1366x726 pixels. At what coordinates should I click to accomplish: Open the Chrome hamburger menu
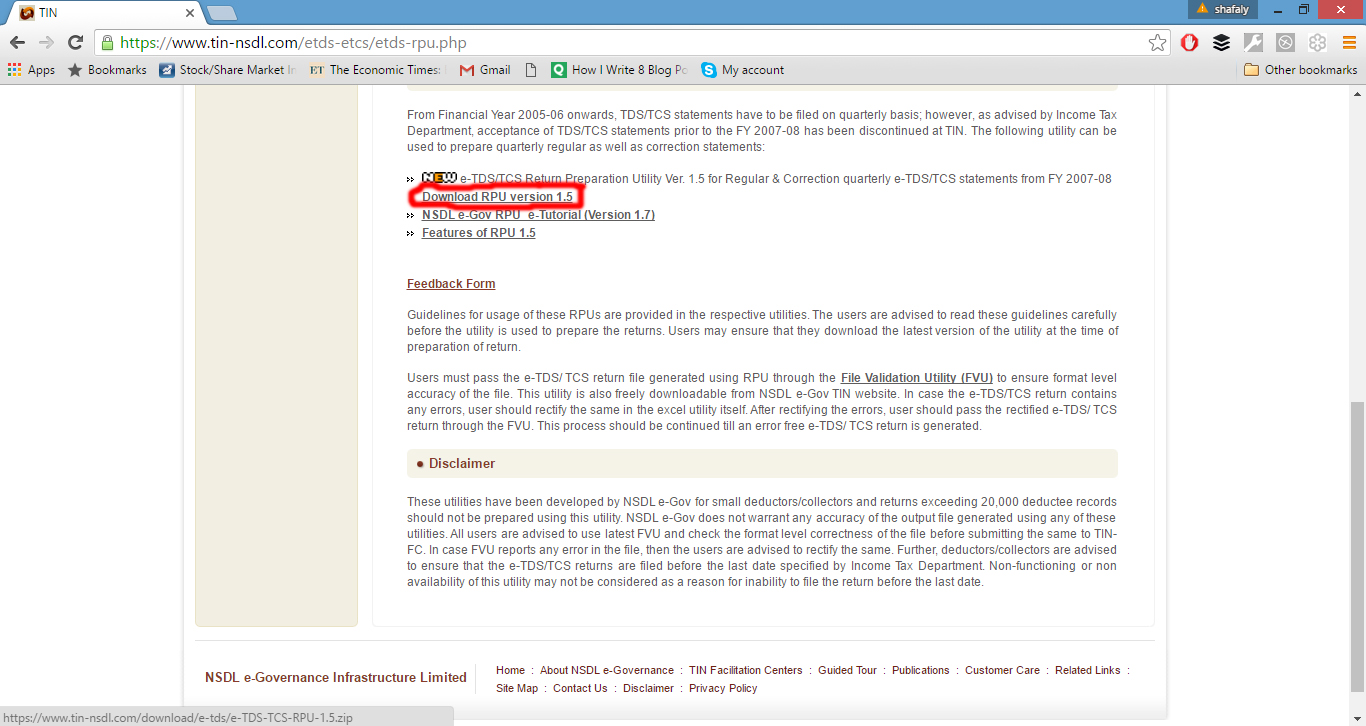pos(1349,43)
